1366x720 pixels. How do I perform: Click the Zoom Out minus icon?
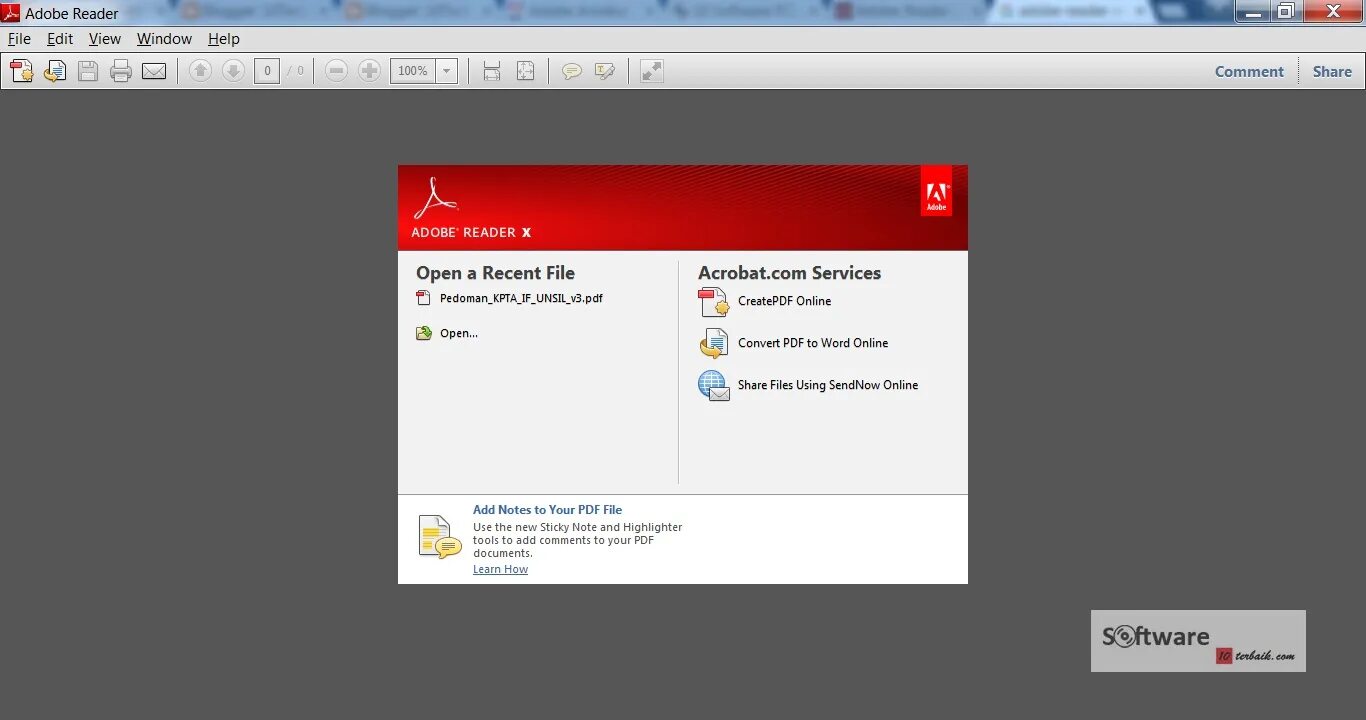(336, 71)
